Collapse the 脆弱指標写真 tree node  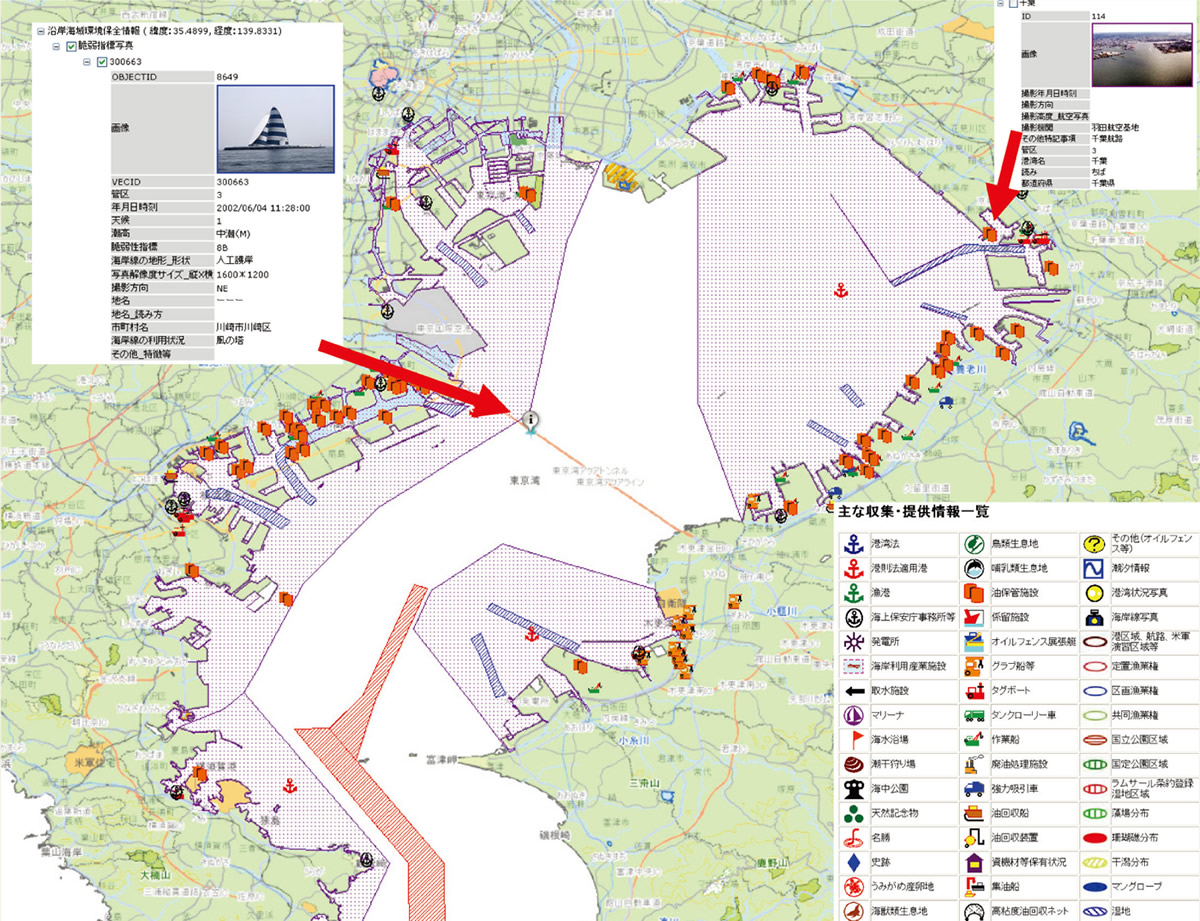[56, 46]
